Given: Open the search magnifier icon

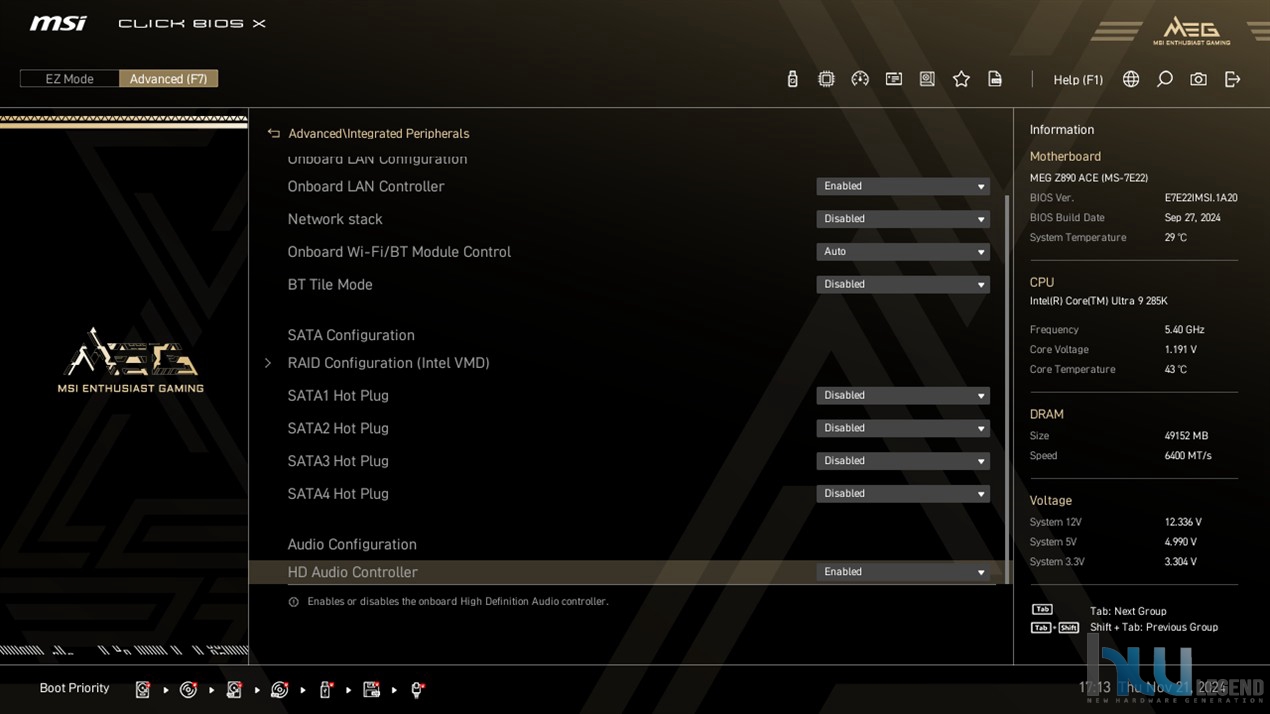Looking at the screenshot, I should pyautogui.click(x=1165, y=79).
